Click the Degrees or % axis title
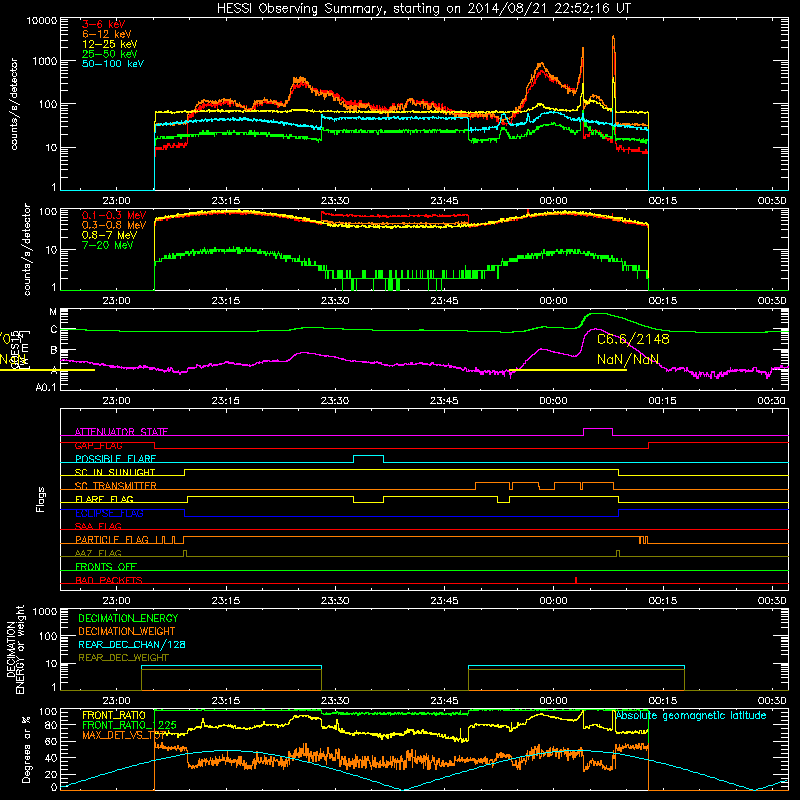This screenshot has width=800, height=800. tap(27, 749)
